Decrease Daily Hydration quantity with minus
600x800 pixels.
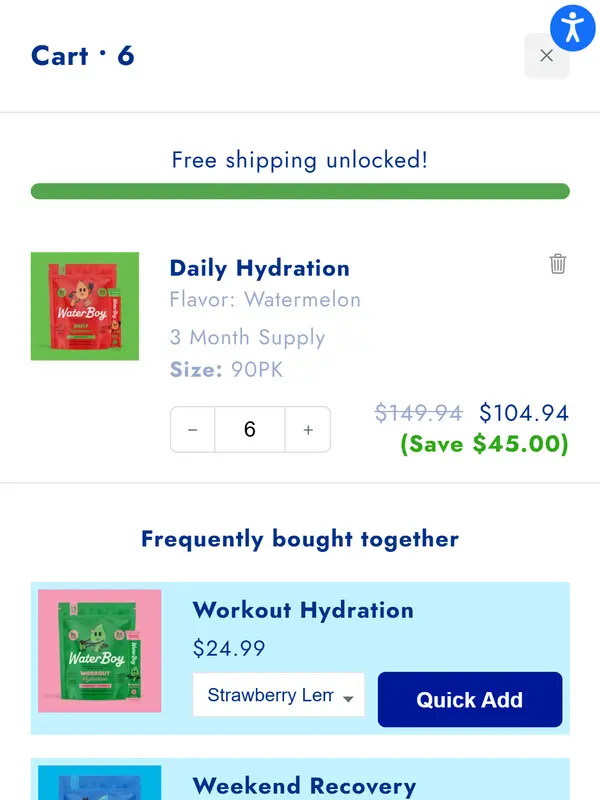(193, 430)
